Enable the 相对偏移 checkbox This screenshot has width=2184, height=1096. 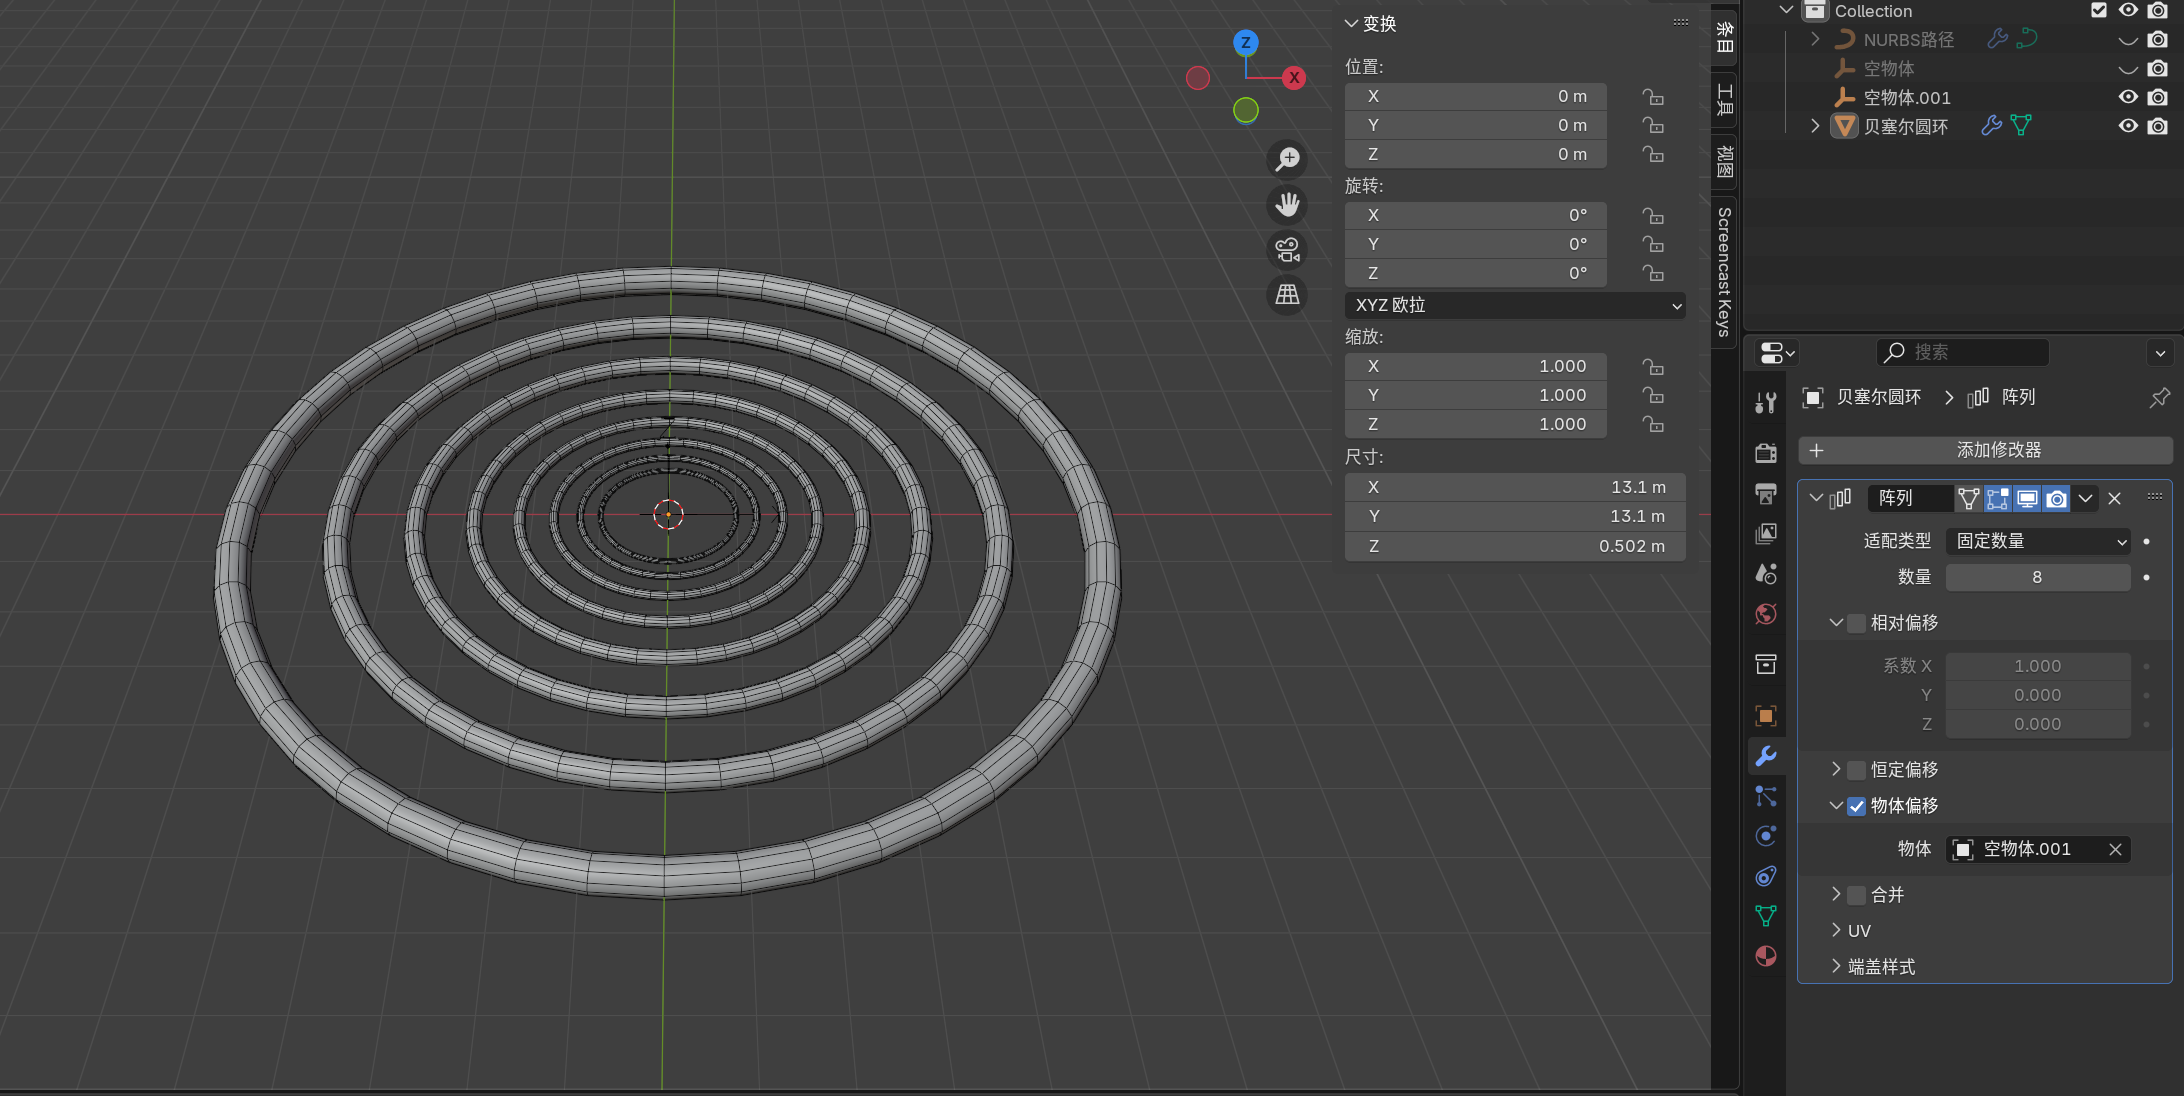[1856, 623]
